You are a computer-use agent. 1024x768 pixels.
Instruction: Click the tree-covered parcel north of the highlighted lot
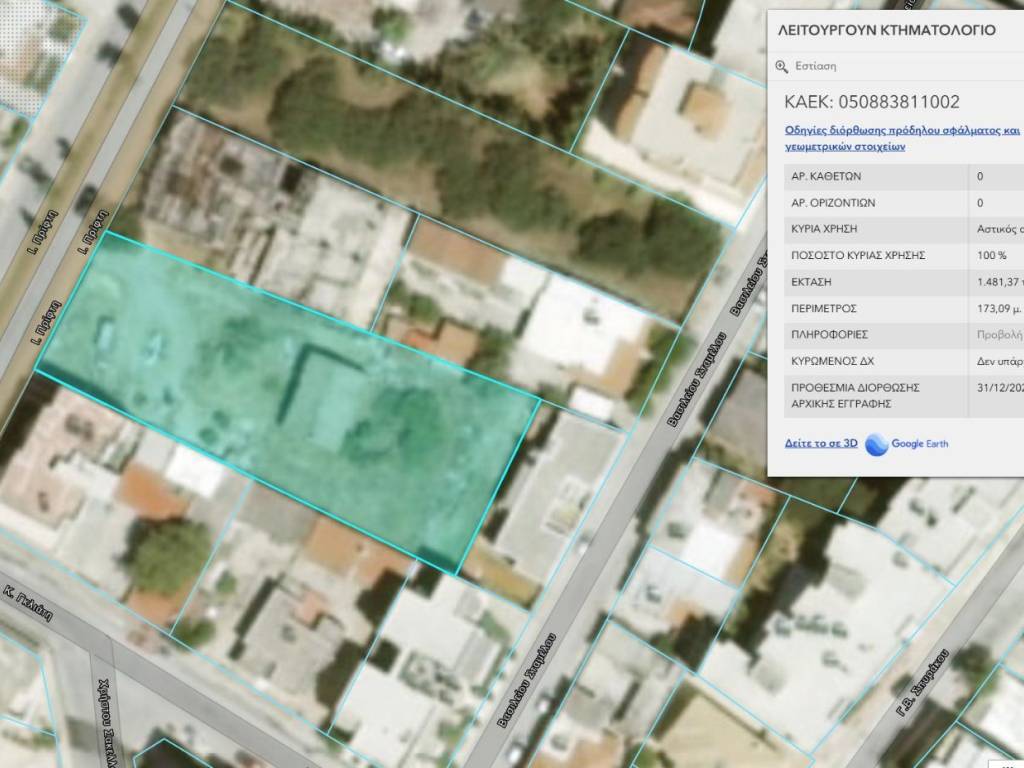(450, 150)
